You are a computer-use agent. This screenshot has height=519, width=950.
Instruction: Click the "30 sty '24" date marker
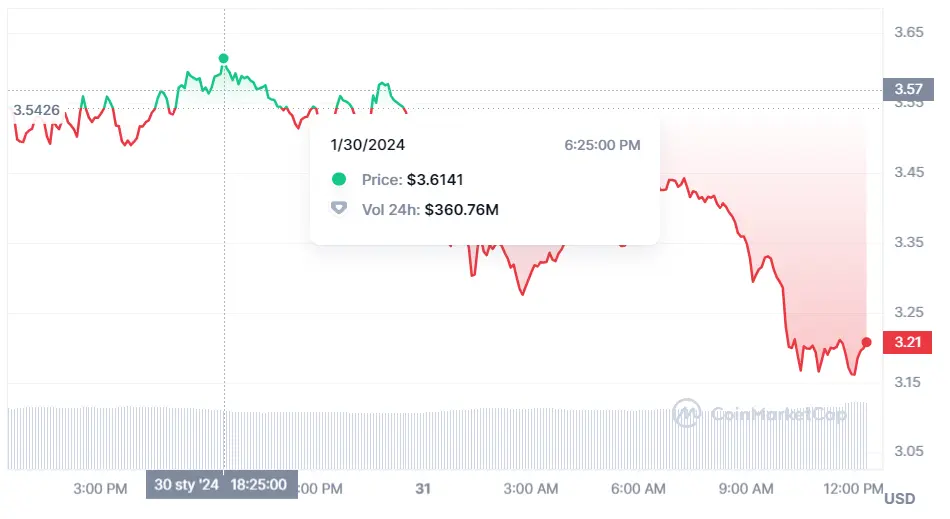pyautogui.click(x=186, y=485)
